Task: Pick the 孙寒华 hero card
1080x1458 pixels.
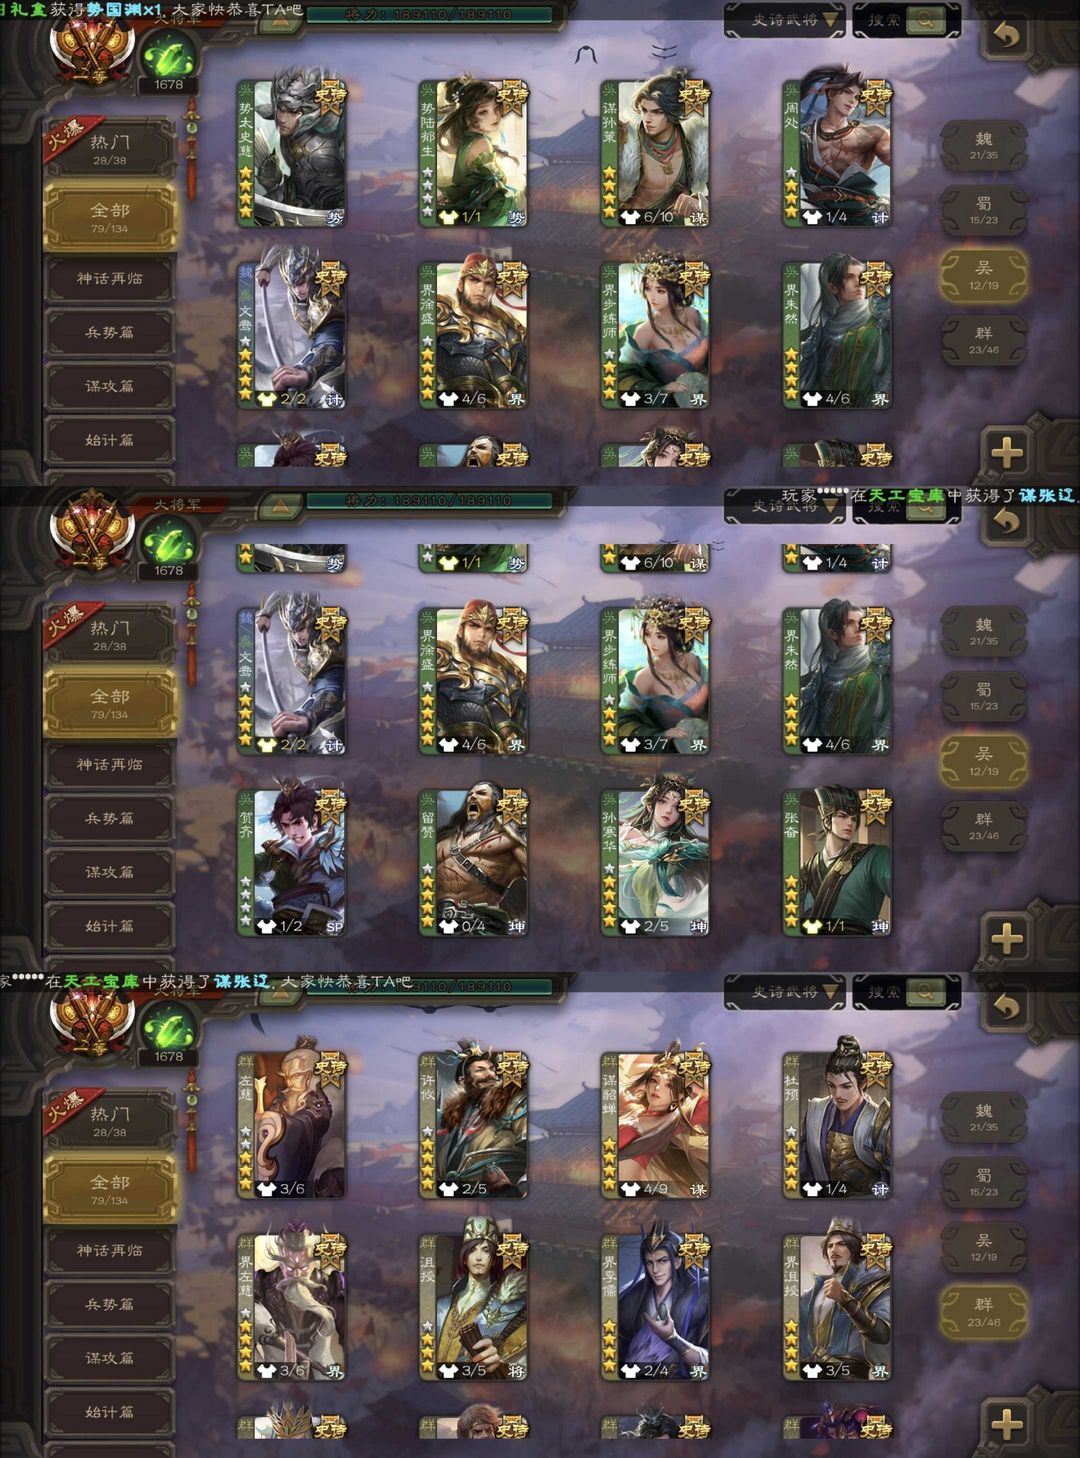Action: click(655, 862)
